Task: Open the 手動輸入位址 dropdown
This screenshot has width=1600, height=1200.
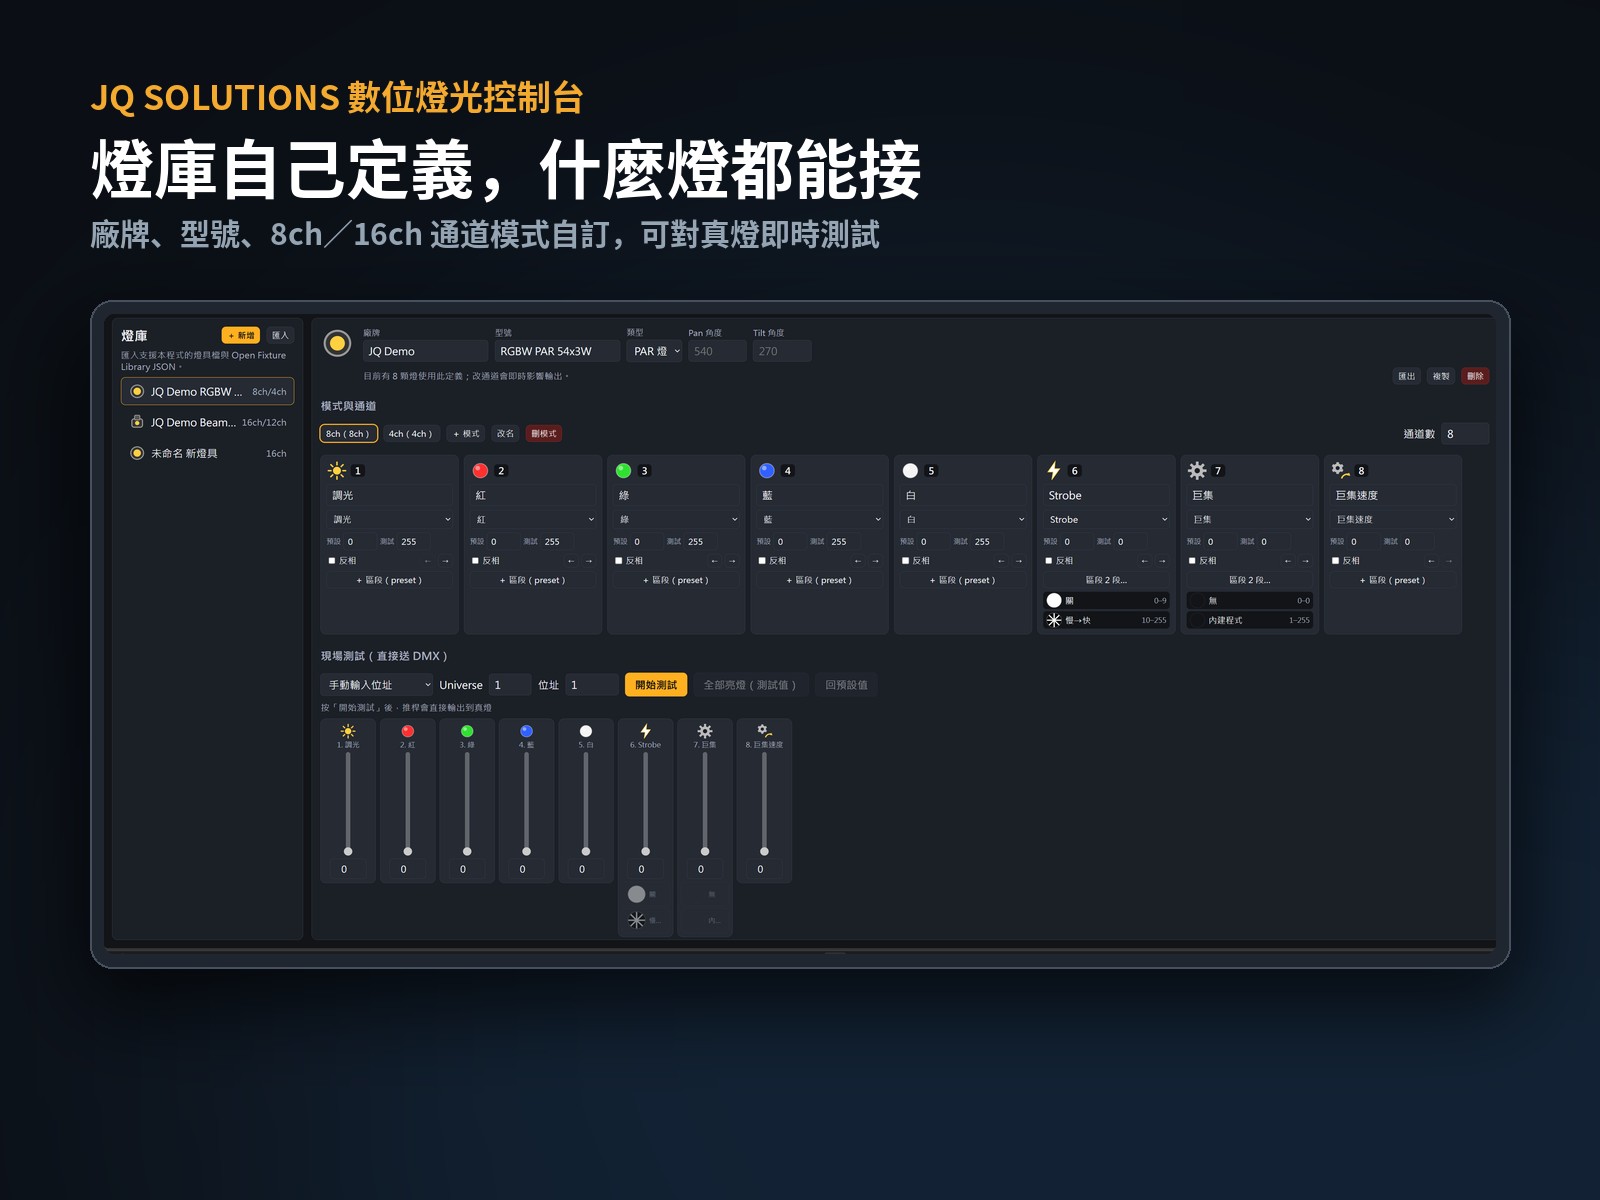Action: pos(377,685)
